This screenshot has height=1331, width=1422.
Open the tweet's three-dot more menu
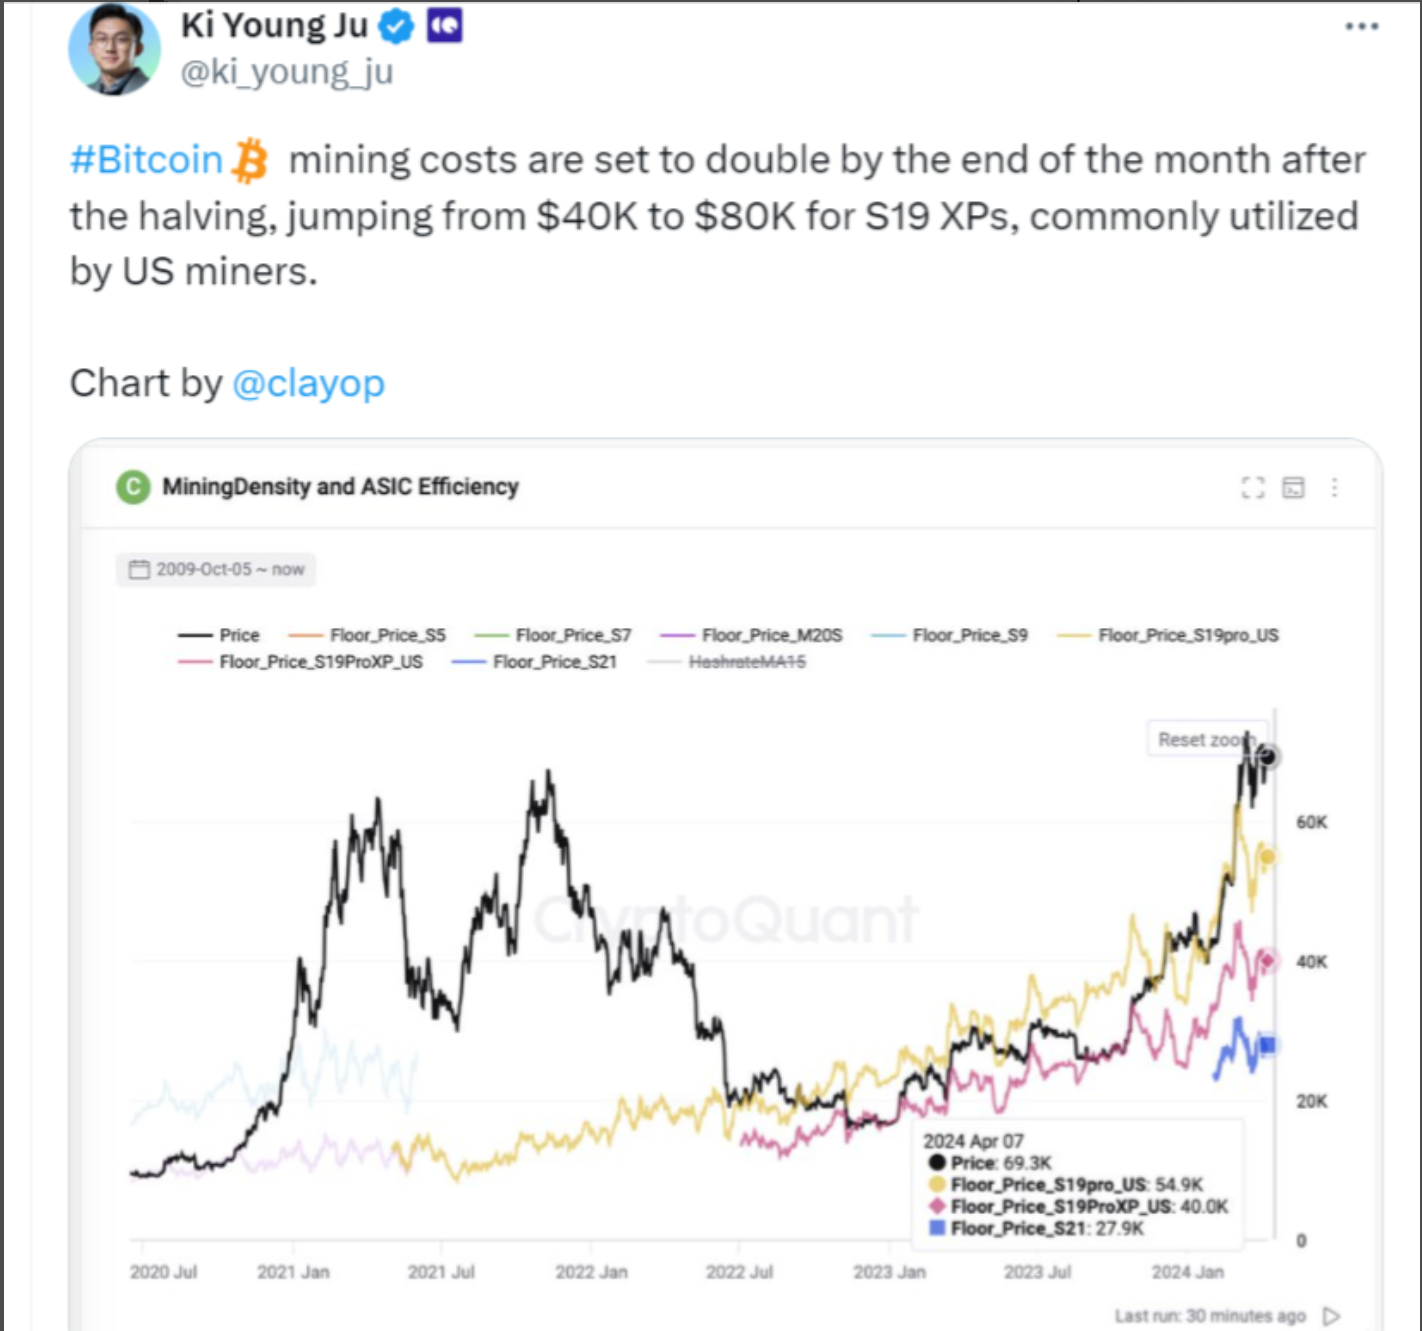pyautogui.click(x=1362, y=26)
